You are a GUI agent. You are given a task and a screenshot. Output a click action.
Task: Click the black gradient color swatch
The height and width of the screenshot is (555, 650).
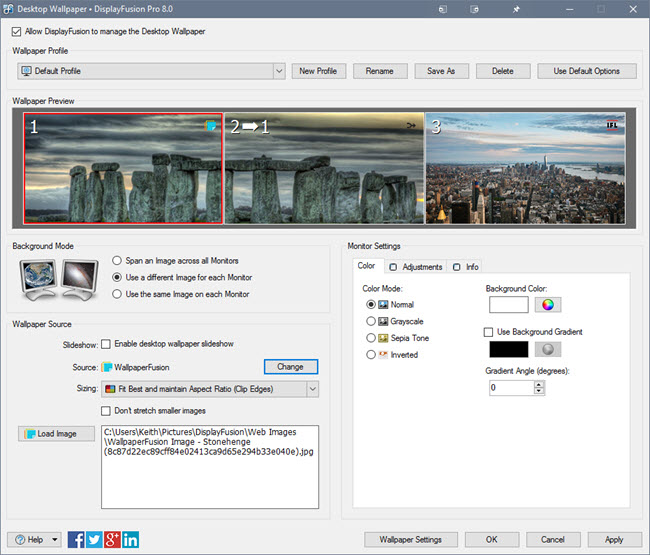tap(509, 349)
